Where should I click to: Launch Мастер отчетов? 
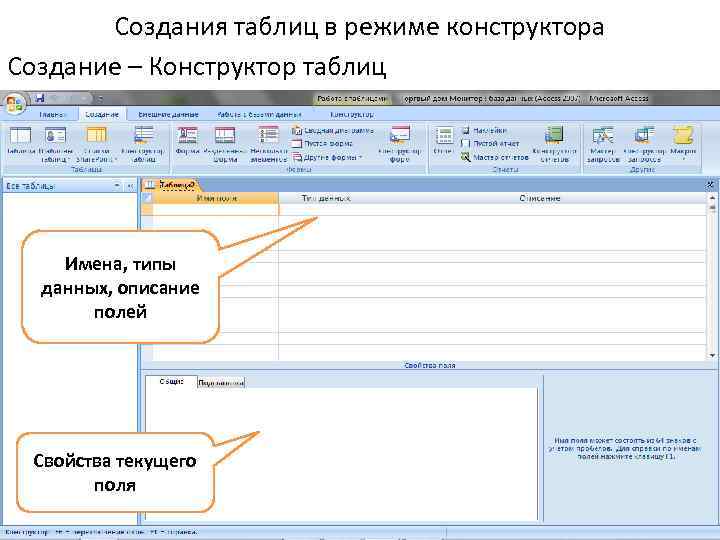[x=495, y=158]
